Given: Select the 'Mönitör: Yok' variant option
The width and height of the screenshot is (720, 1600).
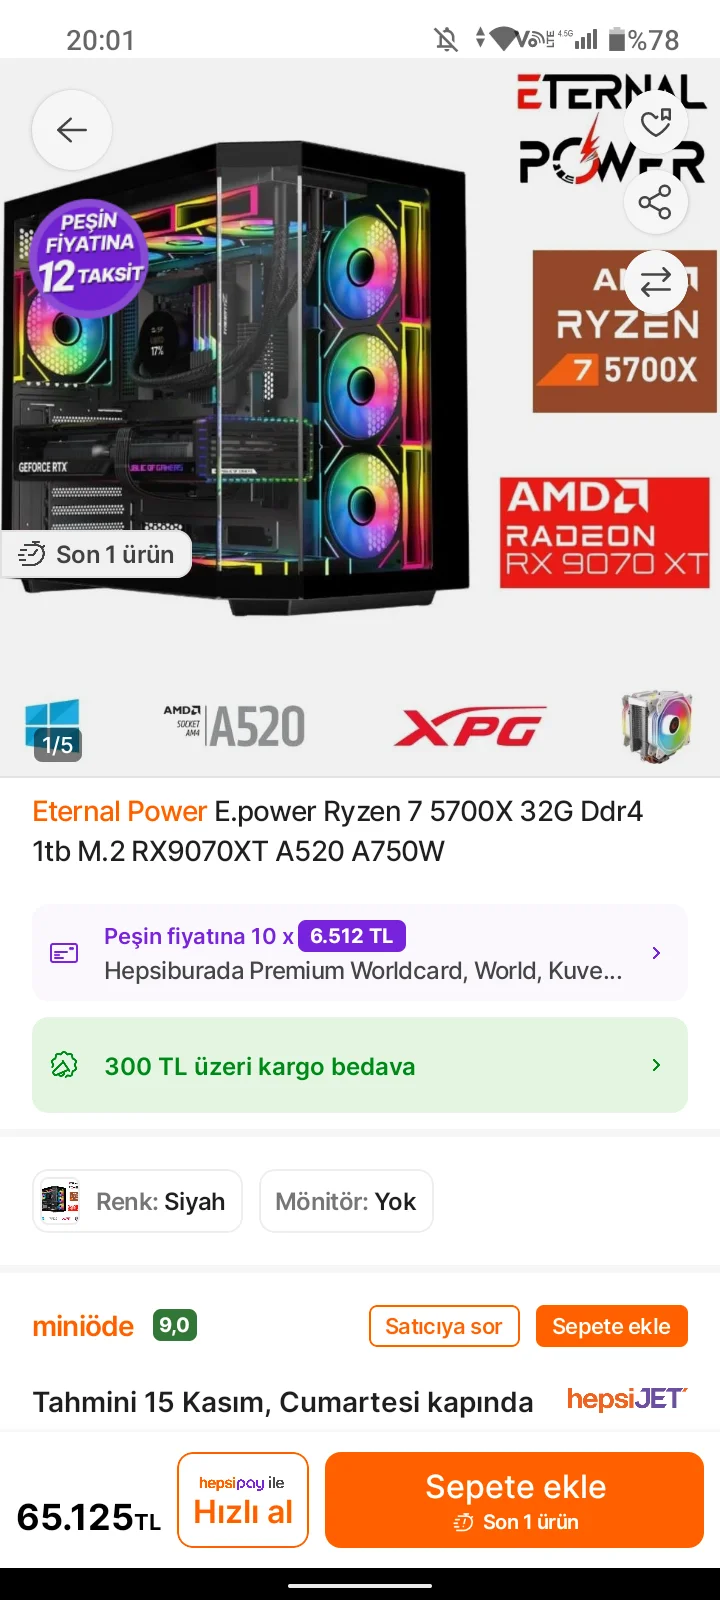Looking at the screenshot, I should pos(346,1201).
